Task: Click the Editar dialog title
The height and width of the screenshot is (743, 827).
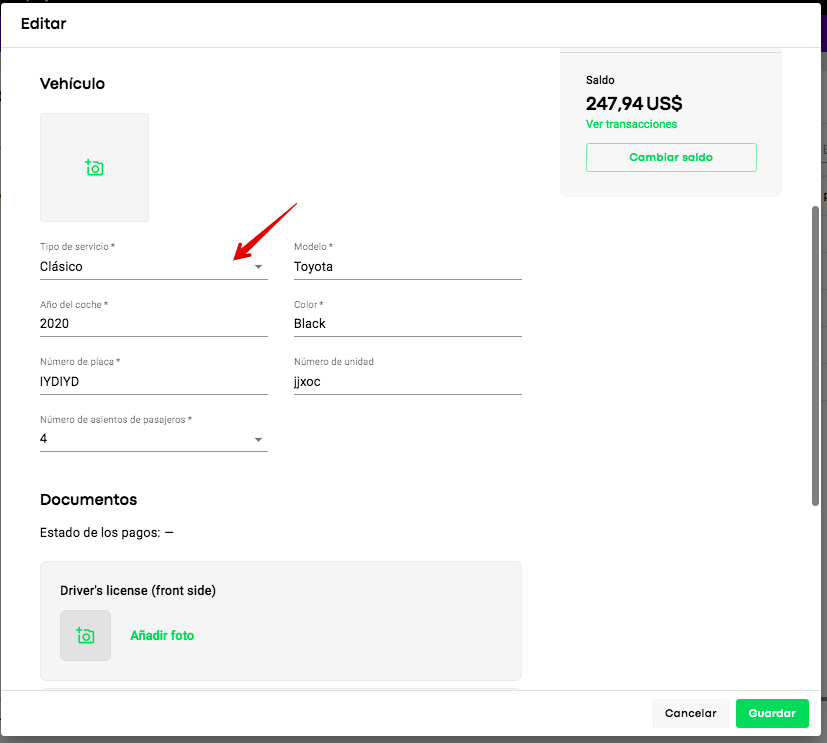Action: tap(43, 23)
